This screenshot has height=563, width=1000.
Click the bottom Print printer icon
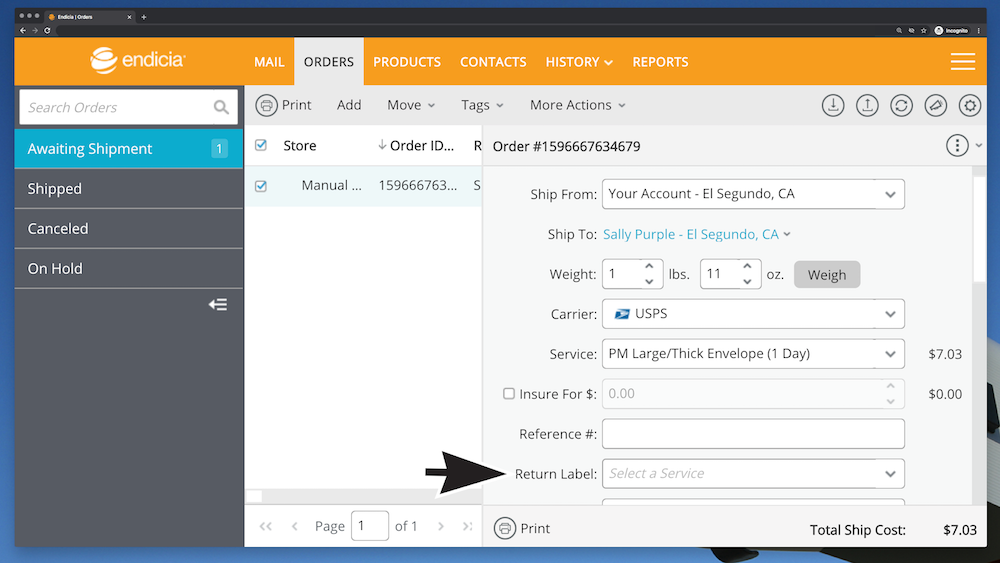pyautogui.click(x=504, y=528)
